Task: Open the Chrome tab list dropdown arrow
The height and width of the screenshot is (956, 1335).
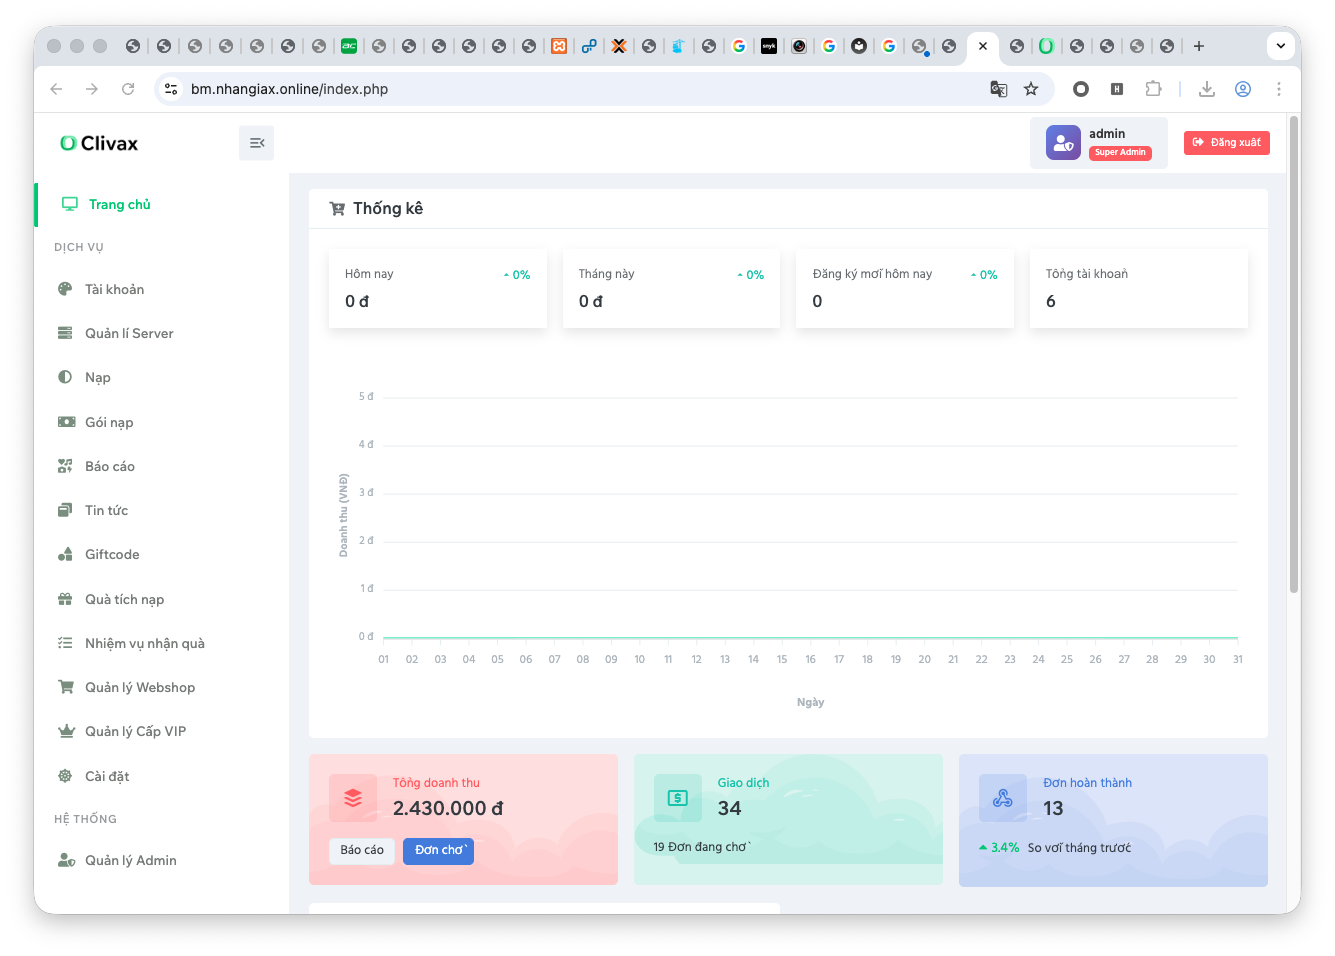Action: [x=1280, y=46]
